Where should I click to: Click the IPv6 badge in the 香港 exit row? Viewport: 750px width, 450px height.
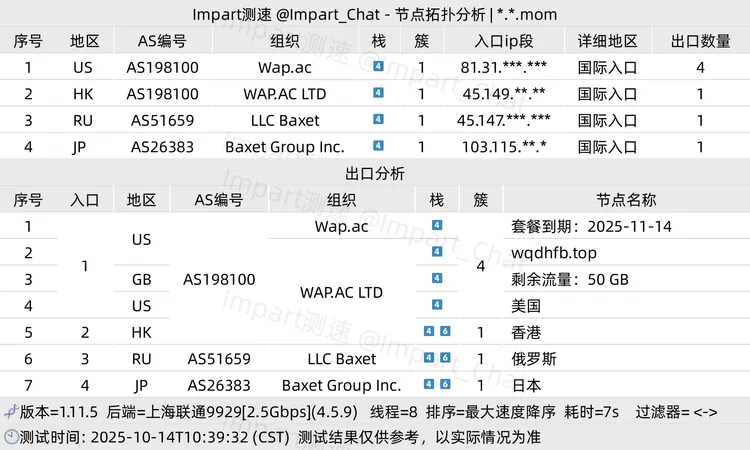point(444,331)
